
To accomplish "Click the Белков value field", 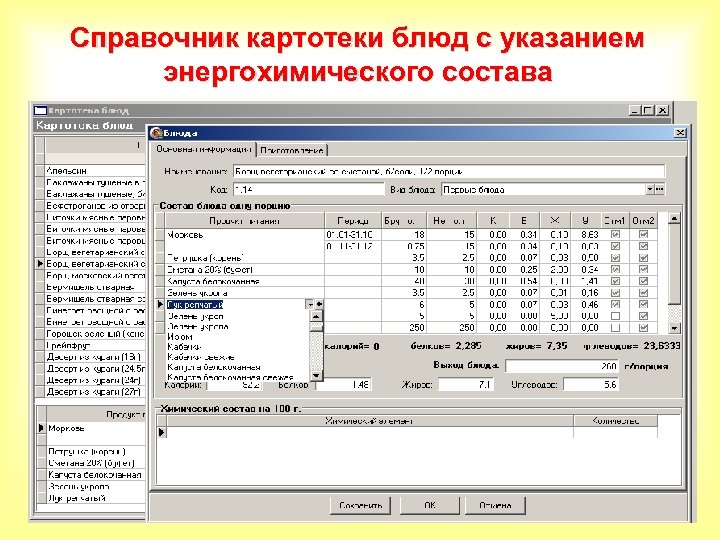I will point(343,384).
